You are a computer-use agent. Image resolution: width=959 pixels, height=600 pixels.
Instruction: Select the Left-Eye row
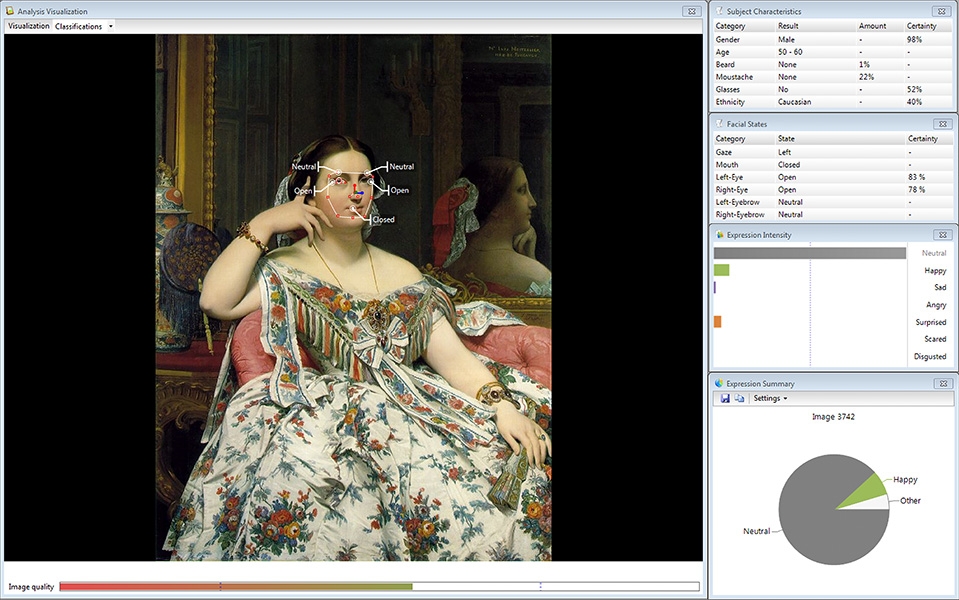[x=833, y=177]
